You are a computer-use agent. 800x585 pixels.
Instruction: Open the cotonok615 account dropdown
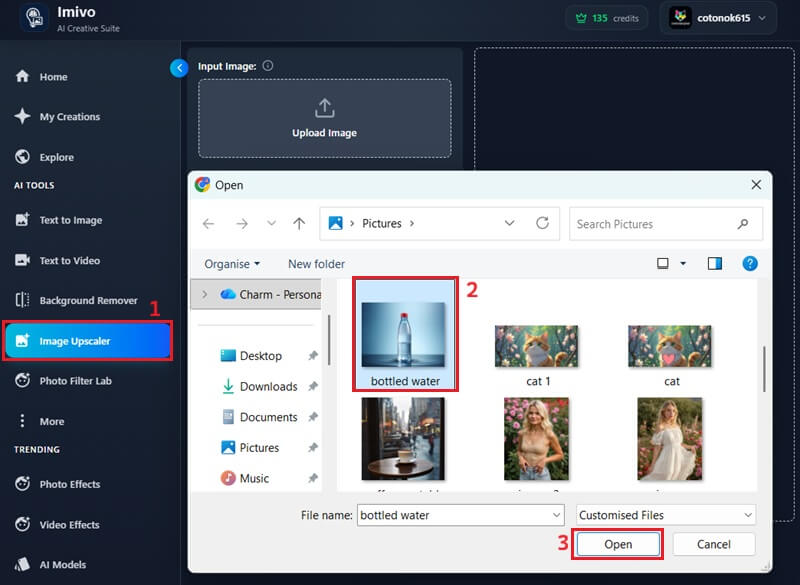point(718,18)
